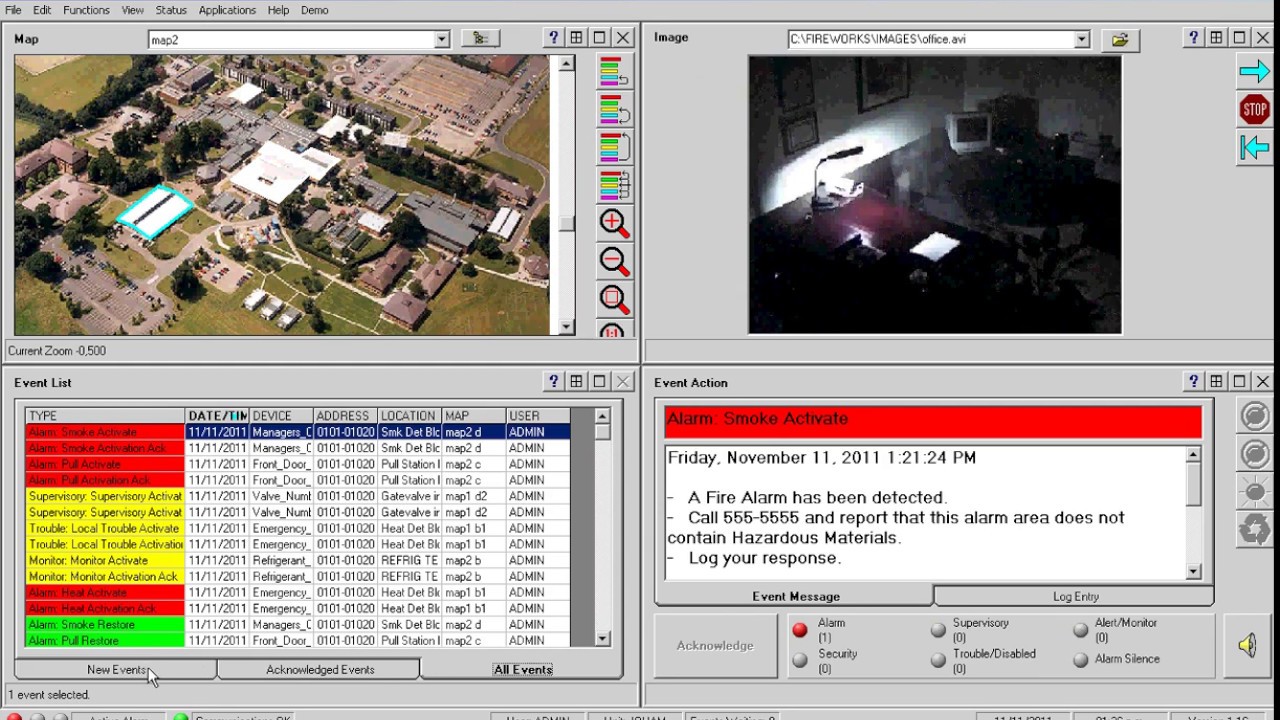Zoom out on the map with minus magnifier

tap(614, 261)
